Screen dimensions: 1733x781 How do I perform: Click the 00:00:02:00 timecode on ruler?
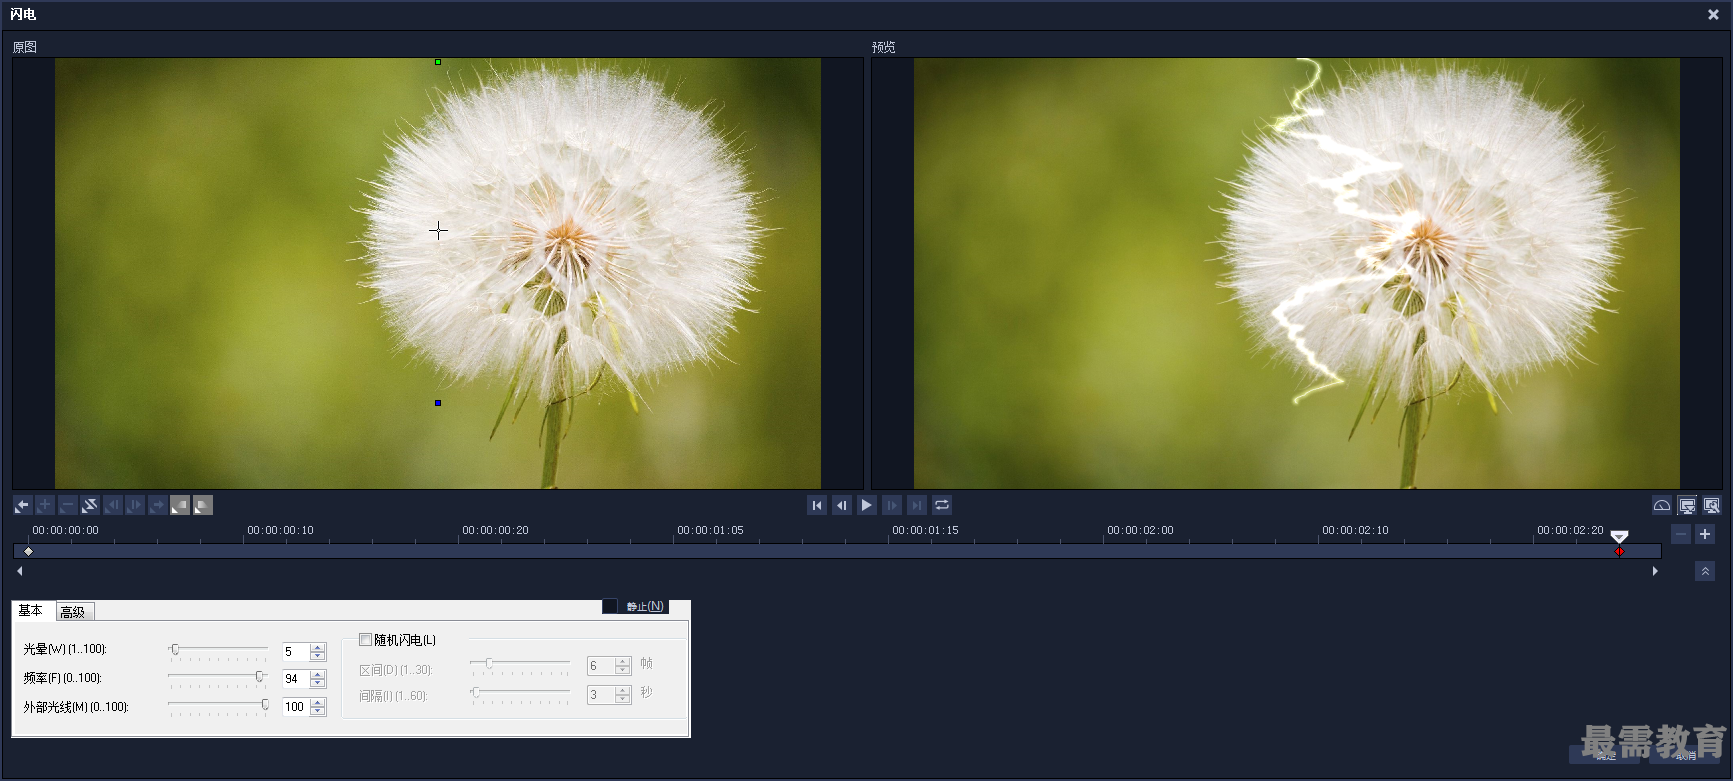[x=1140, y=530]
